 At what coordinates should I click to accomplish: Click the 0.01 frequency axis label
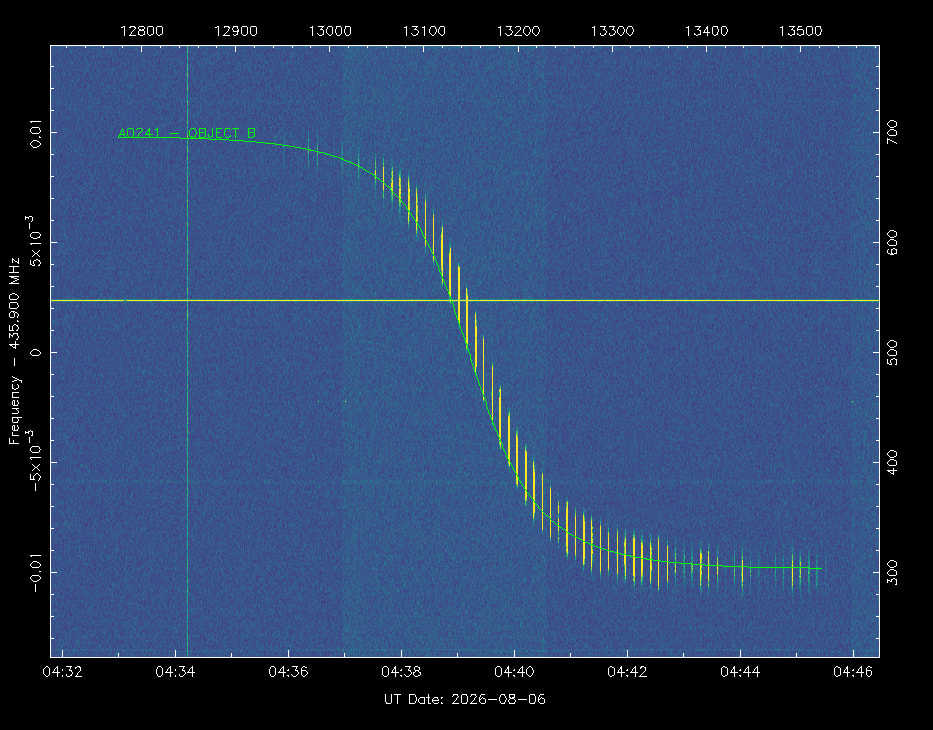(x=36, y=133)
